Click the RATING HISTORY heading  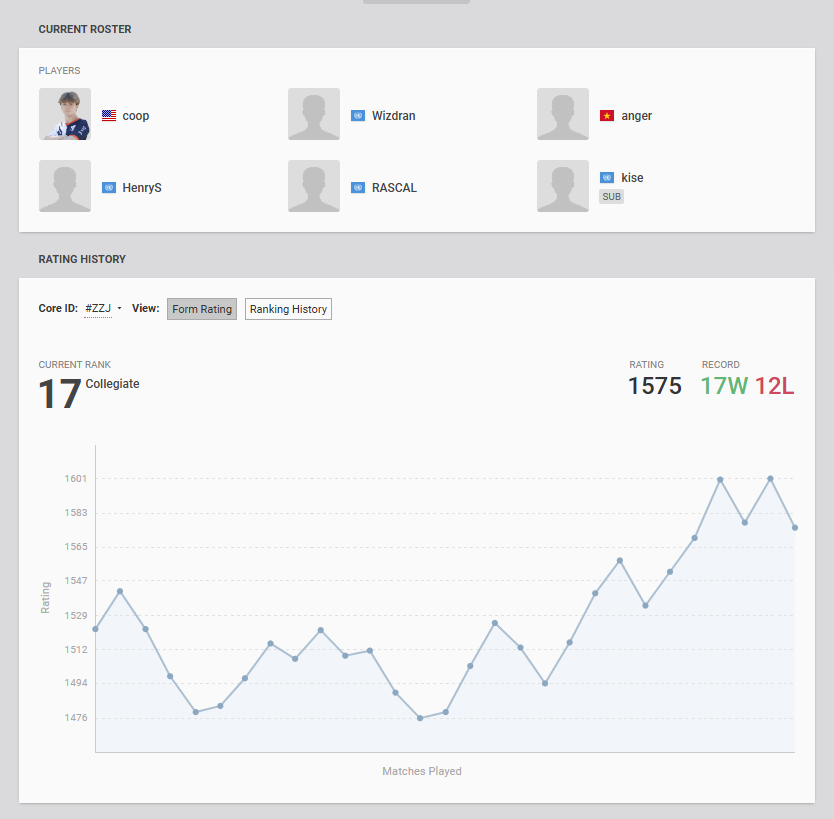click(x=82, y=259)
